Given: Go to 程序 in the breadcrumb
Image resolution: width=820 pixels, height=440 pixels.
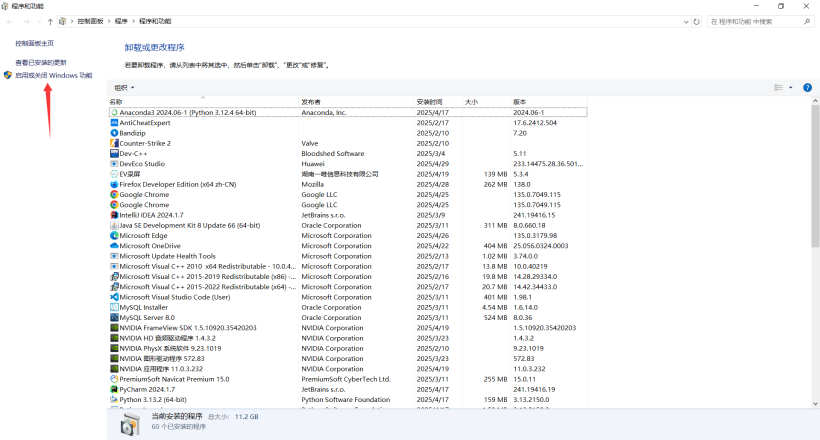Looking at the screenshot, I should pyautogui.click(x=121, y=21).
